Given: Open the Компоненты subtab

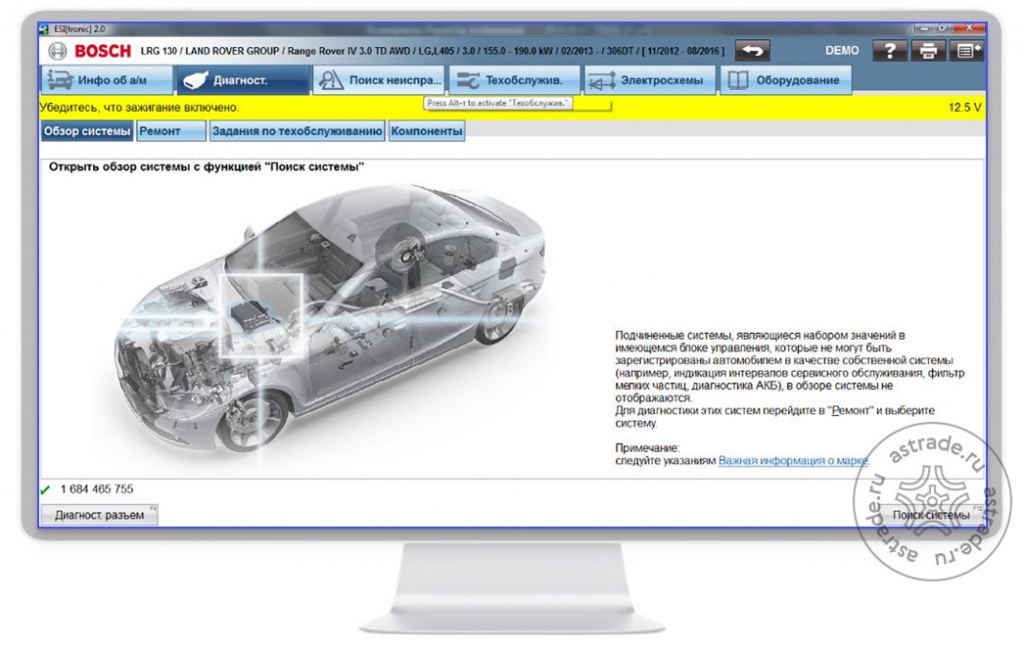Looking at the screenshot, I should coord(426,131).
